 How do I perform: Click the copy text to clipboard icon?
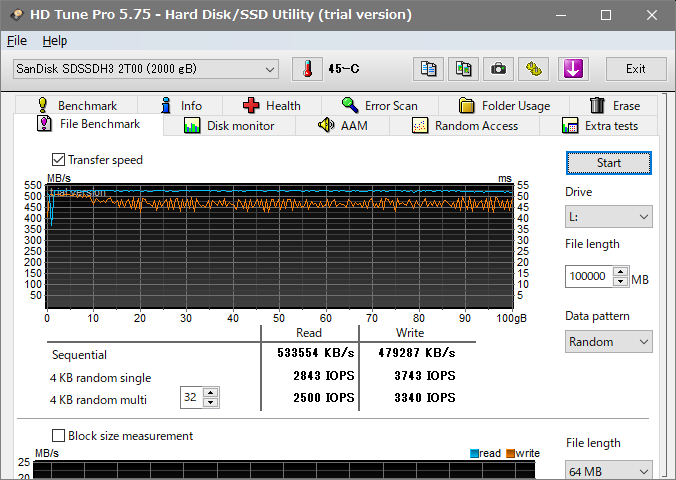pyautogui.click(x=428, y=69)
